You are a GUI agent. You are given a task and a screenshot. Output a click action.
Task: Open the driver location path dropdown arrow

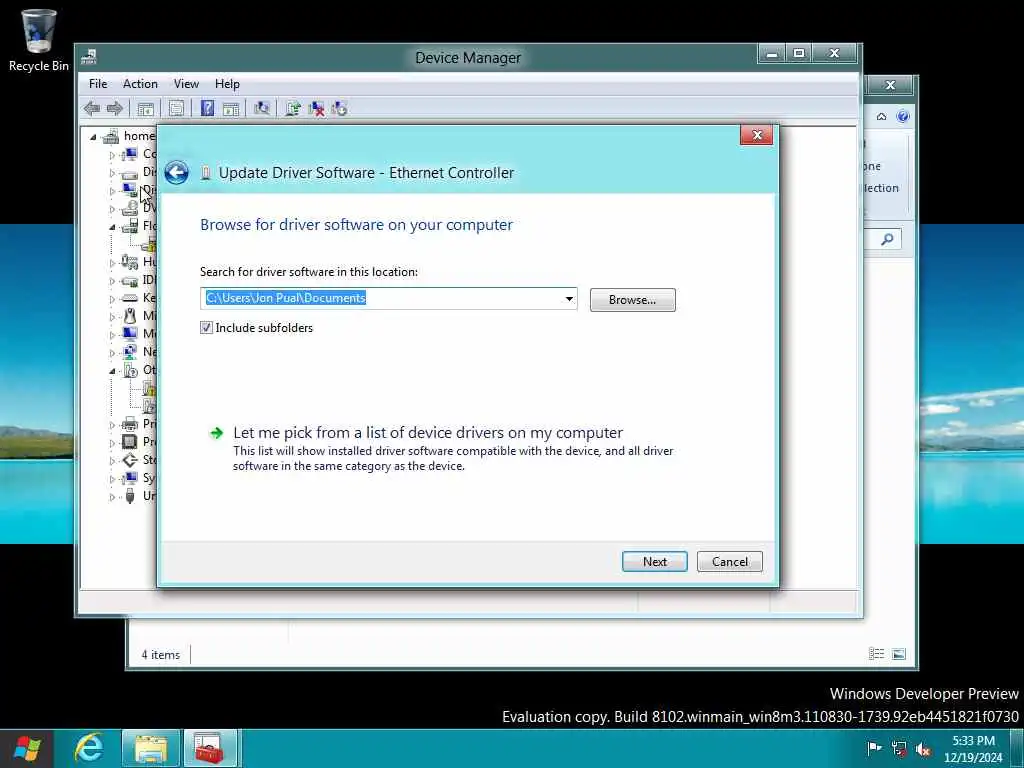click(569, 299)
